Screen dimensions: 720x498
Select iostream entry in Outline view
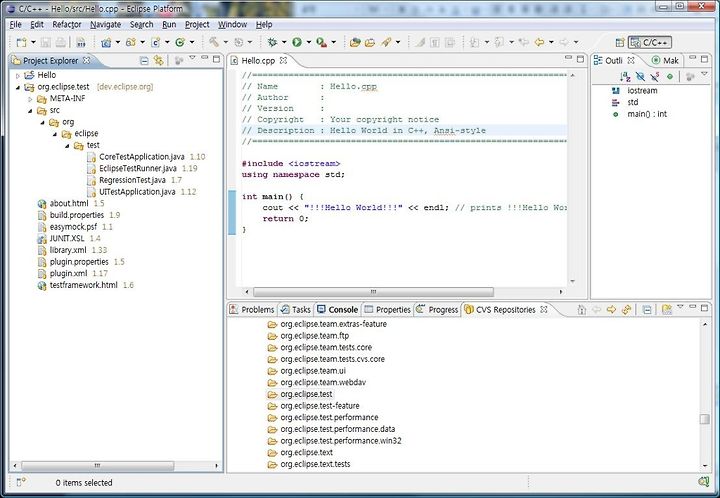(x=642, y=90)
